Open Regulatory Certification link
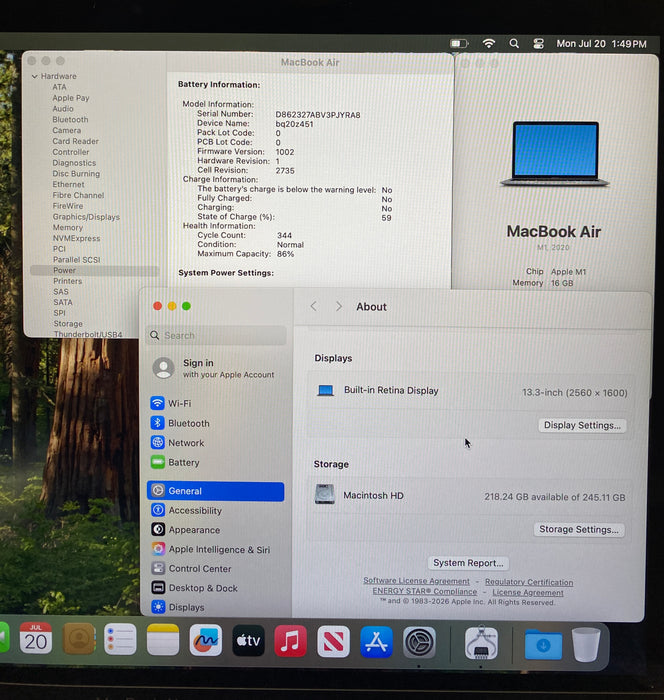The image size is (664, 700). tap(529, 582)
